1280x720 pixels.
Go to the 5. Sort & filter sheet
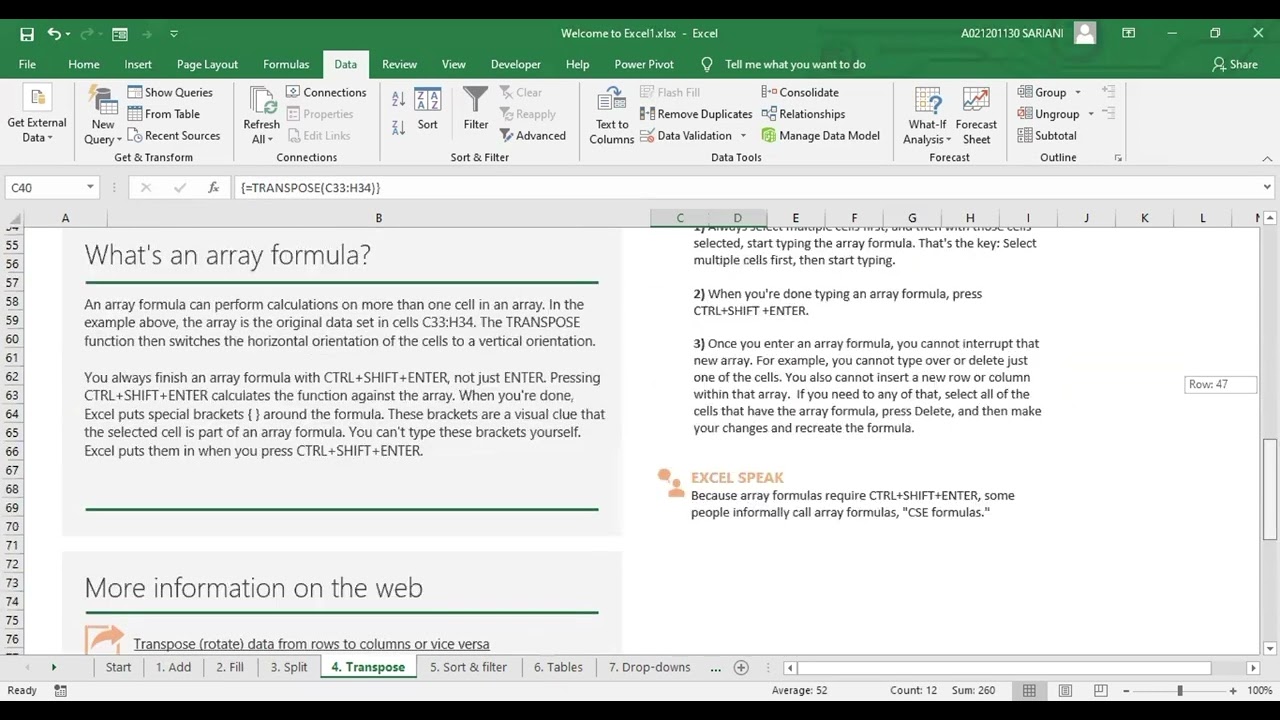point(468,667)
